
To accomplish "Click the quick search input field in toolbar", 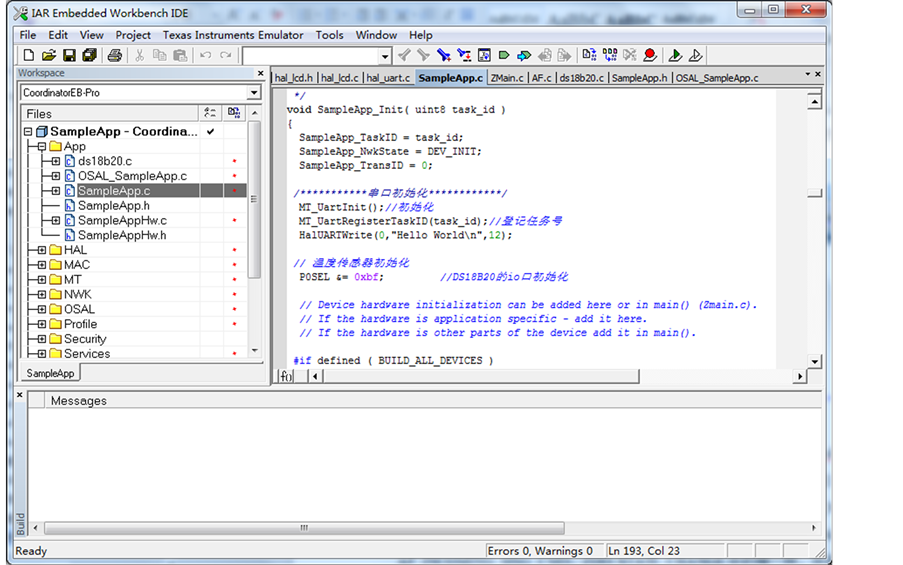I will point(310,56).
